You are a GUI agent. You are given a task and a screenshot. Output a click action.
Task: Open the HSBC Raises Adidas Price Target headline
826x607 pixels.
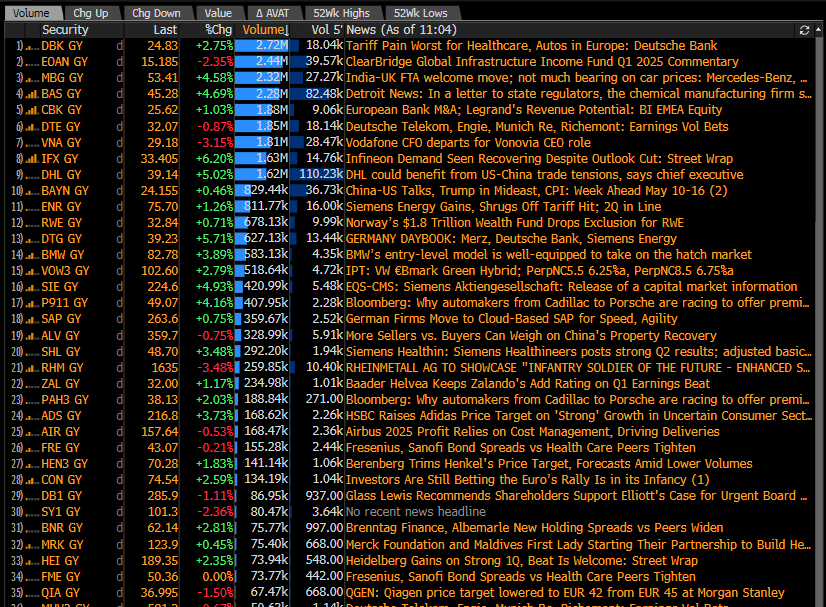[579, 416]
